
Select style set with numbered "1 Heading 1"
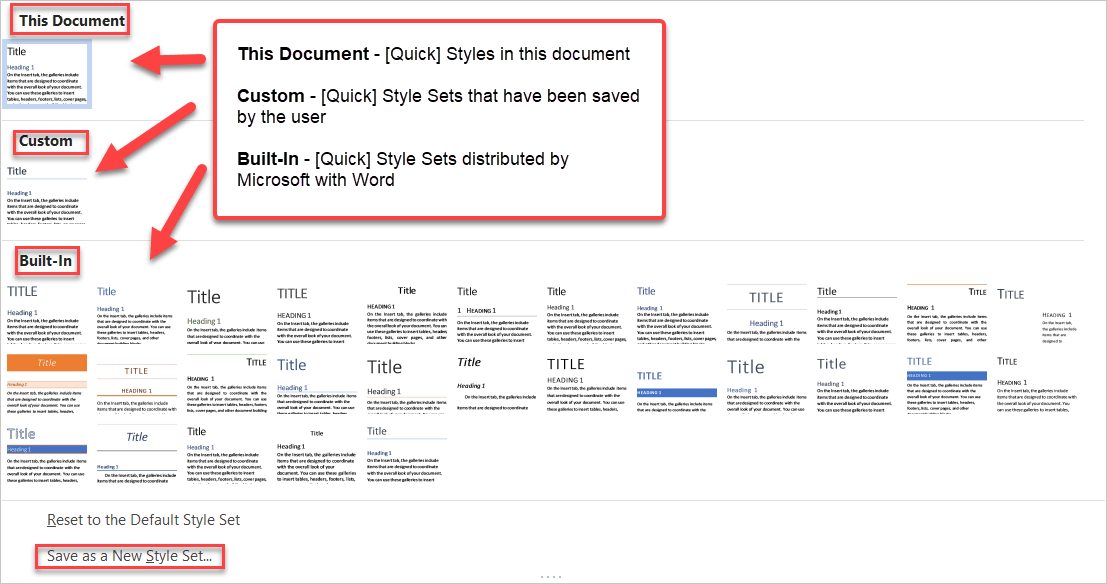[497, 314]
